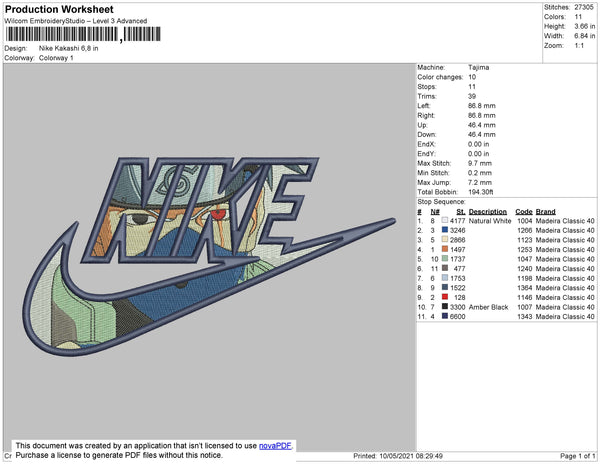This screenshot has height=464, width=600.
Task: Click the navy swatch for stop 11
Action: click(445, 316)
